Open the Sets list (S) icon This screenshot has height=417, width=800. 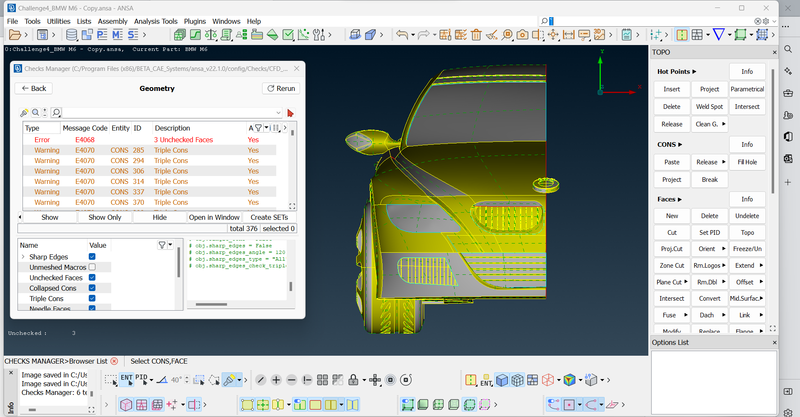133,35
